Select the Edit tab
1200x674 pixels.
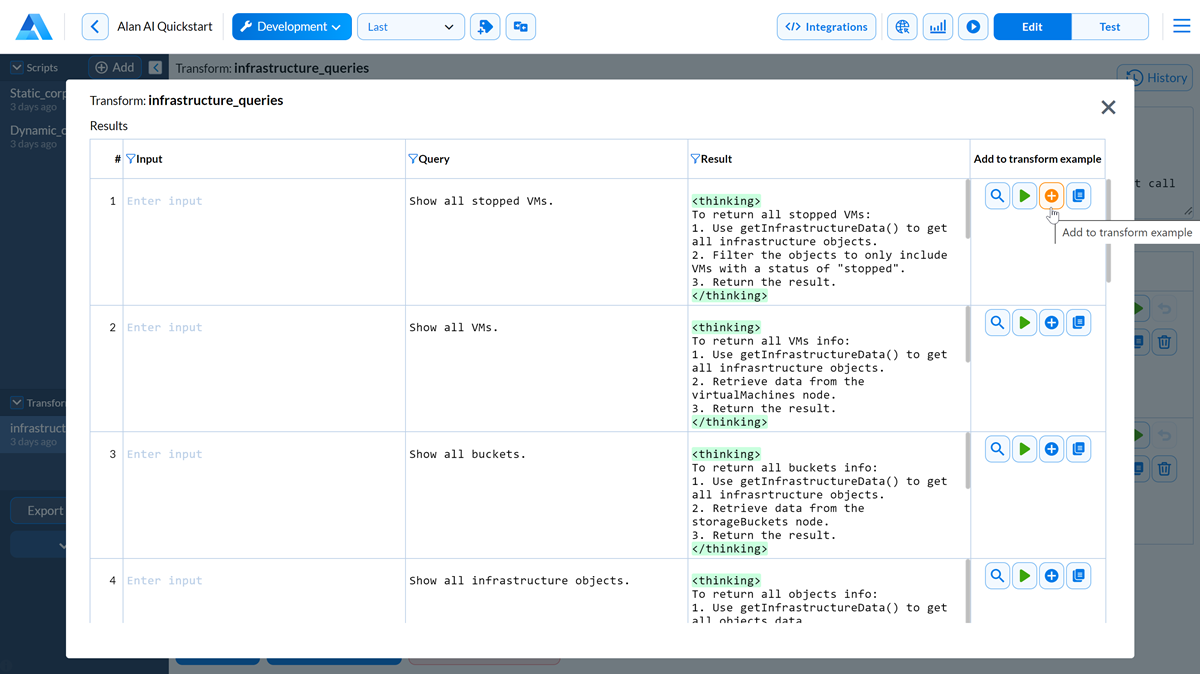pos(1032,27)
